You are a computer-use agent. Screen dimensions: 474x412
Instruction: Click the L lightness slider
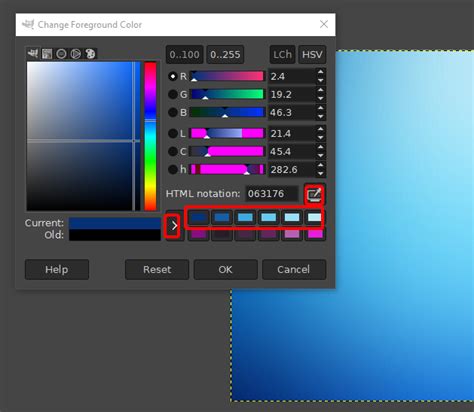tap(227, 134)
